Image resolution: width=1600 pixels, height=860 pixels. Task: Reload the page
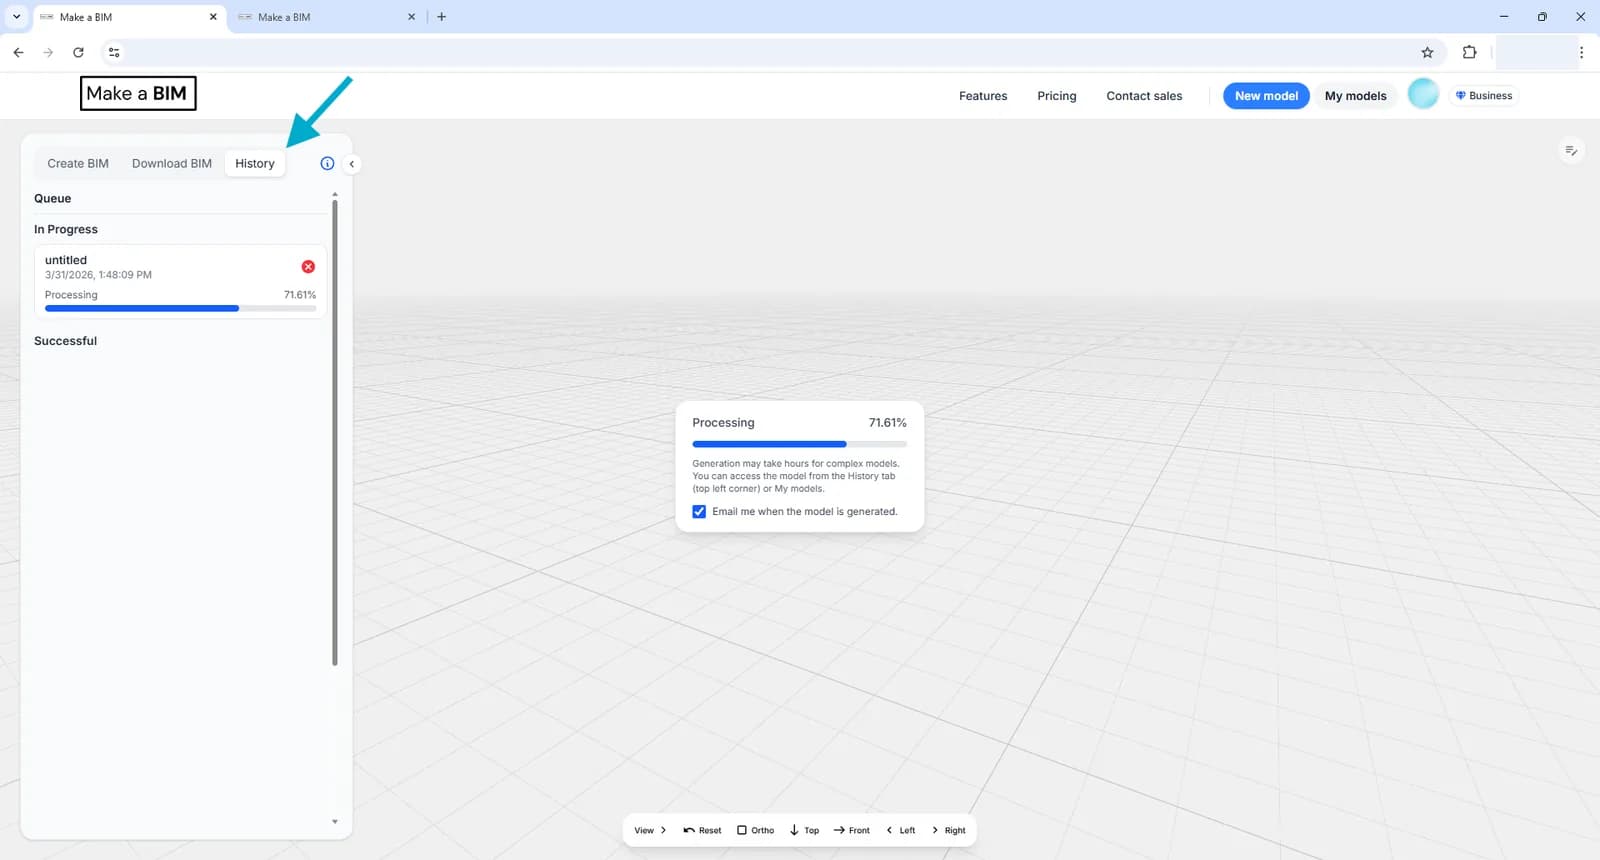[x=78, y=52]
